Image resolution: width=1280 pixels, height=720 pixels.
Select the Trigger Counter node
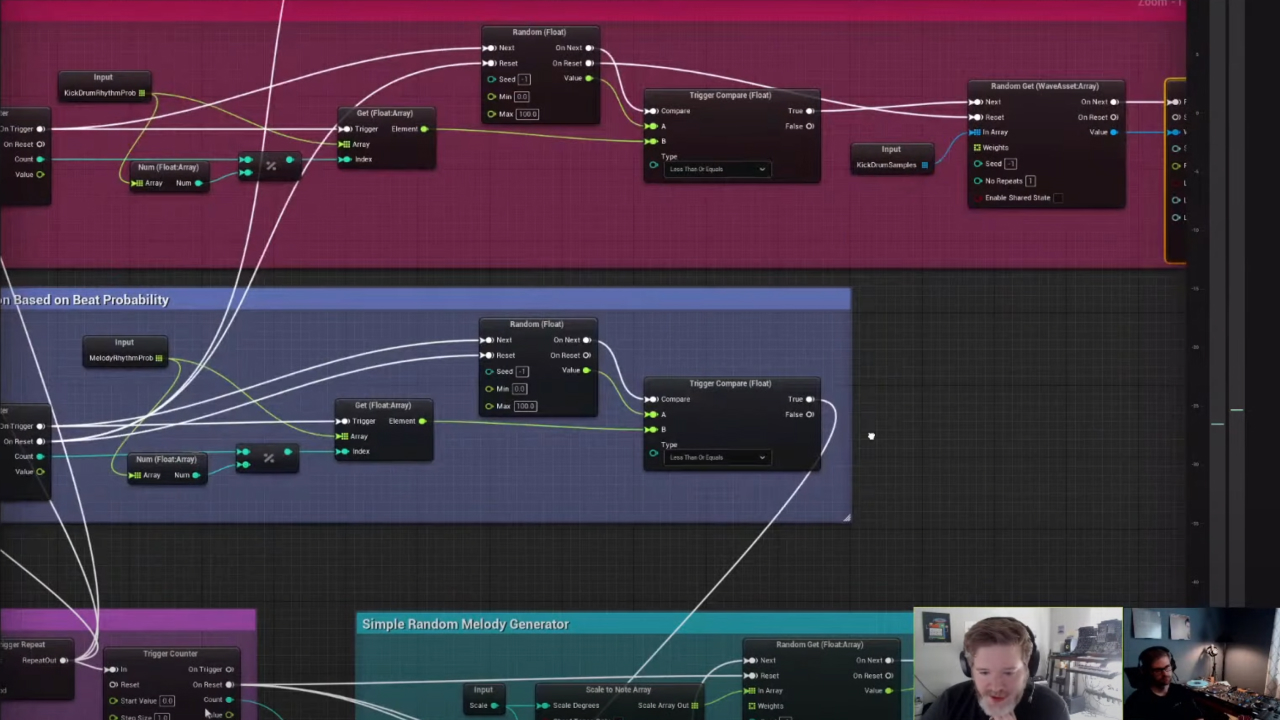170,653
